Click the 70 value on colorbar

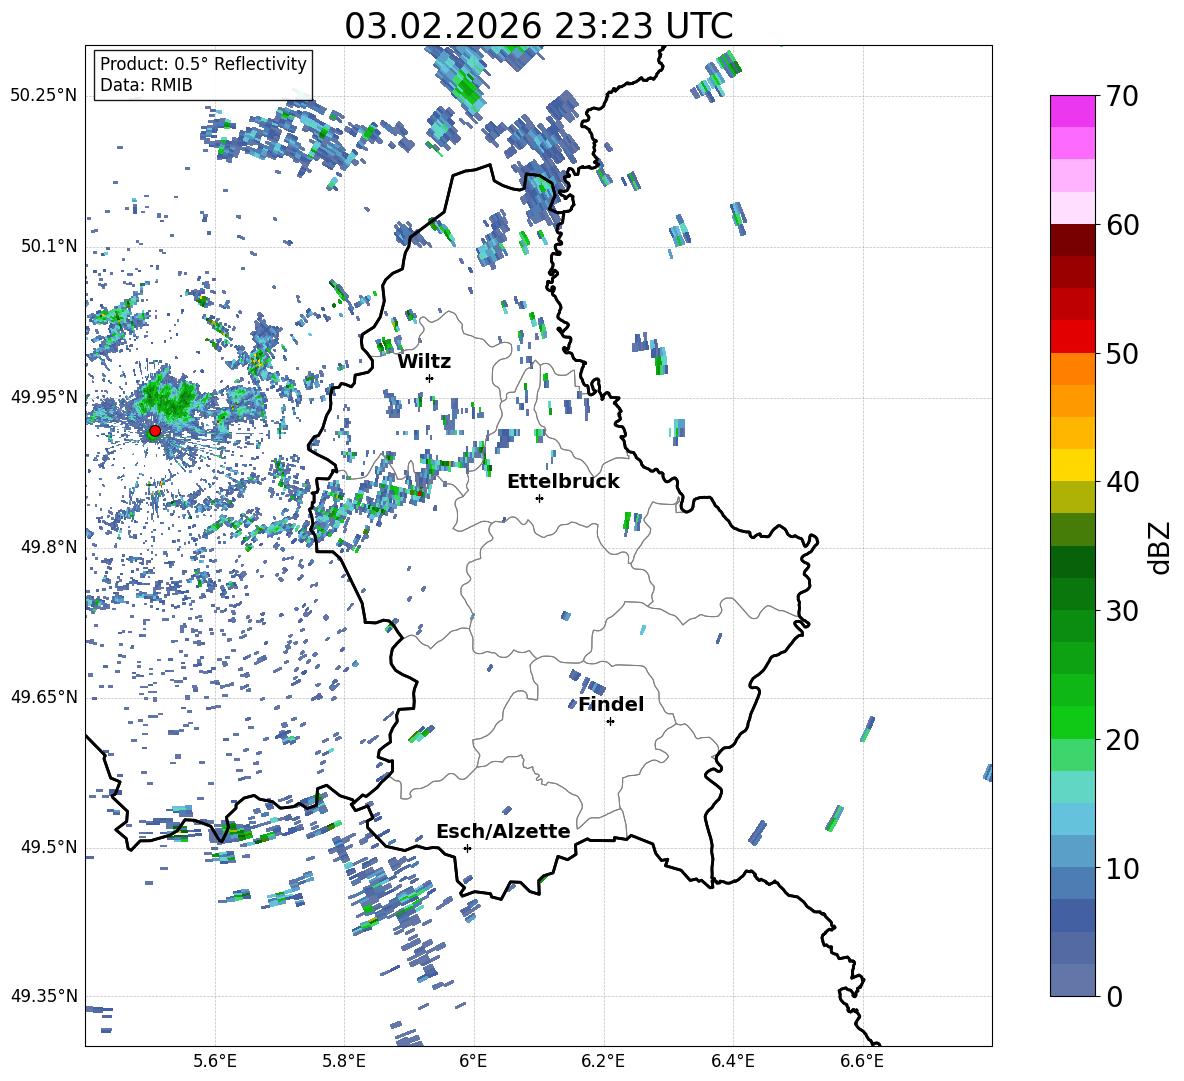(1122, 97)
